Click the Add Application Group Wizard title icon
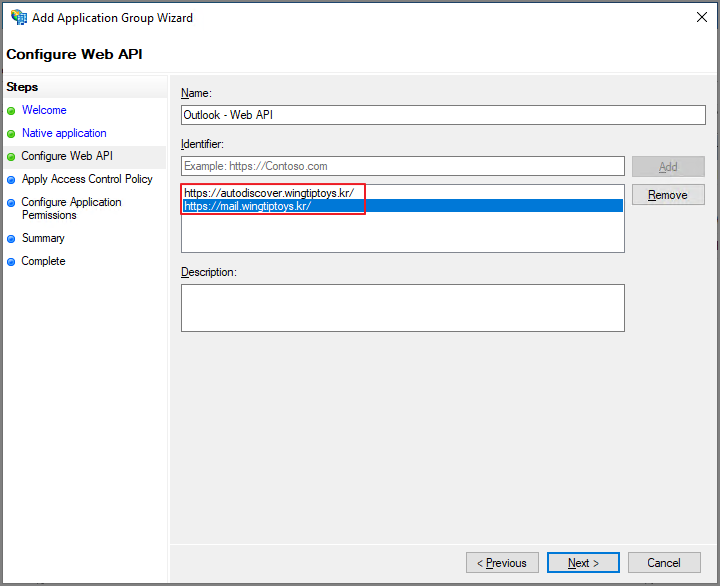Screen dimensions: 720x586 click(19, 17)
